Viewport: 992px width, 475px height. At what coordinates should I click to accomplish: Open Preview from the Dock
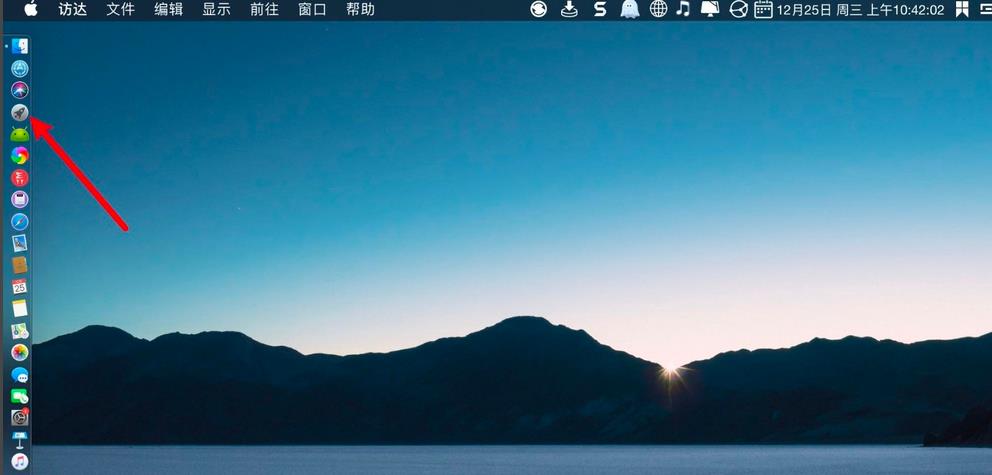coord(20,243)
